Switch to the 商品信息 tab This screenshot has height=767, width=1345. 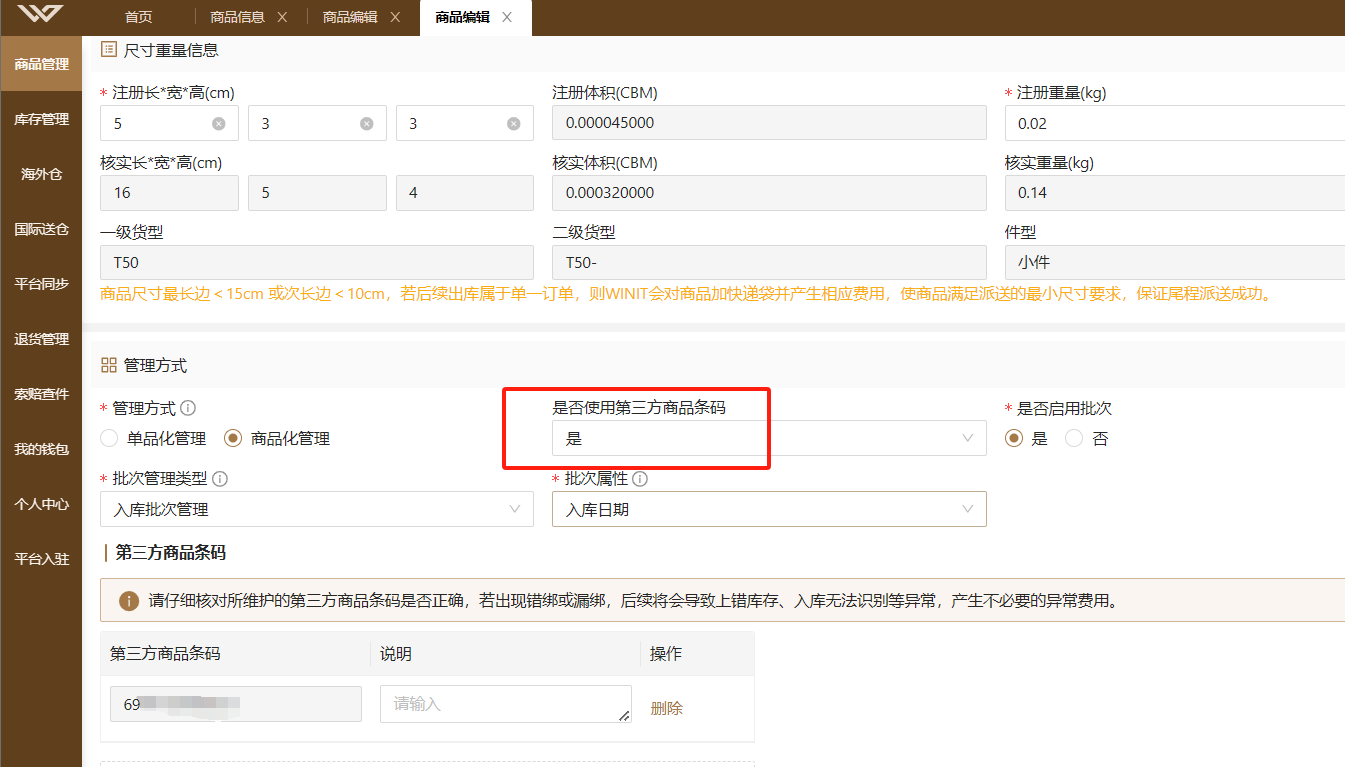click(237, 17)
